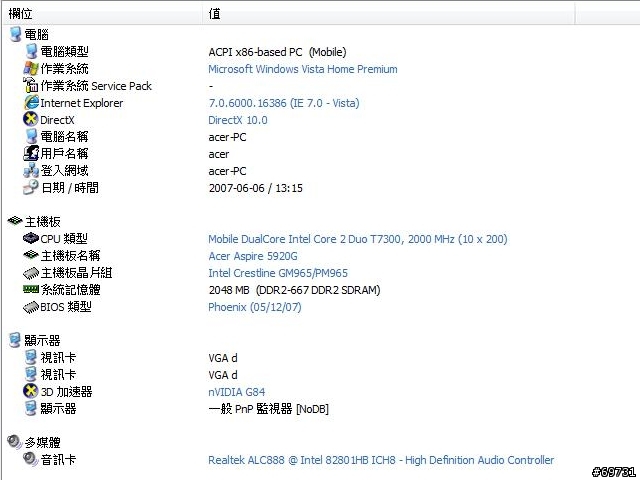Select the 2007-06-06 / 13:15 value
The image size is (640, 480).
pos(256,188)
